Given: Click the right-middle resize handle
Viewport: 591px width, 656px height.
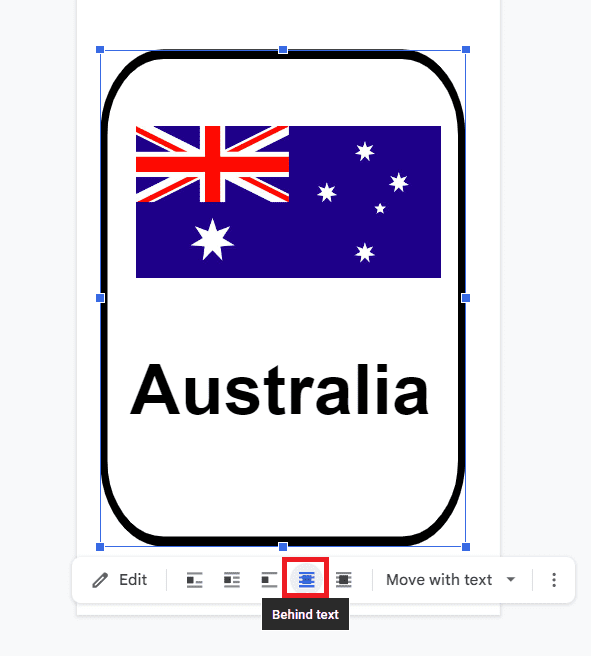Looking at the screenshot, I should (x=466, y=298).
